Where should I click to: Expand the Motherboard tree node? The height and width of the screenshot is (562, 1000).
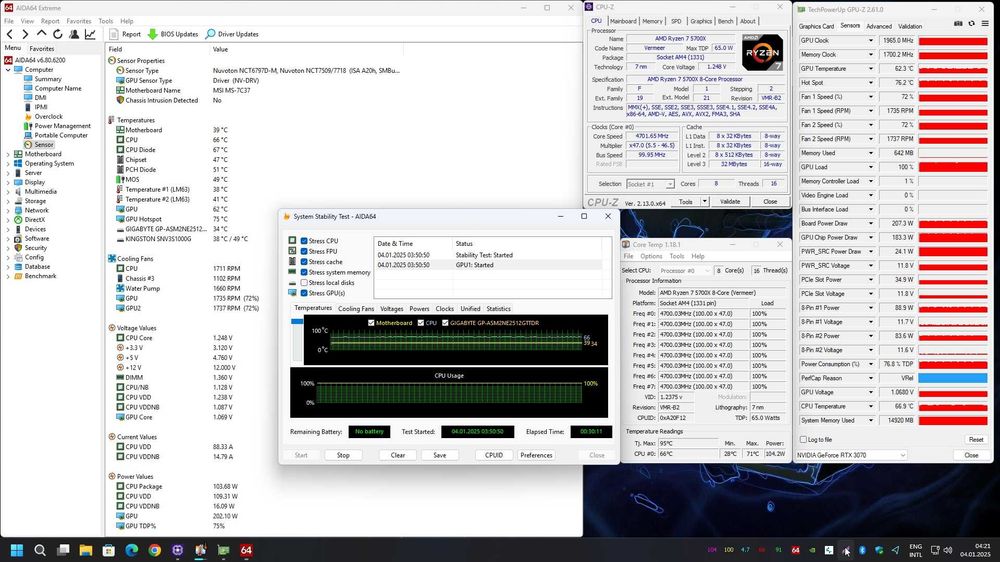(8, 154)
